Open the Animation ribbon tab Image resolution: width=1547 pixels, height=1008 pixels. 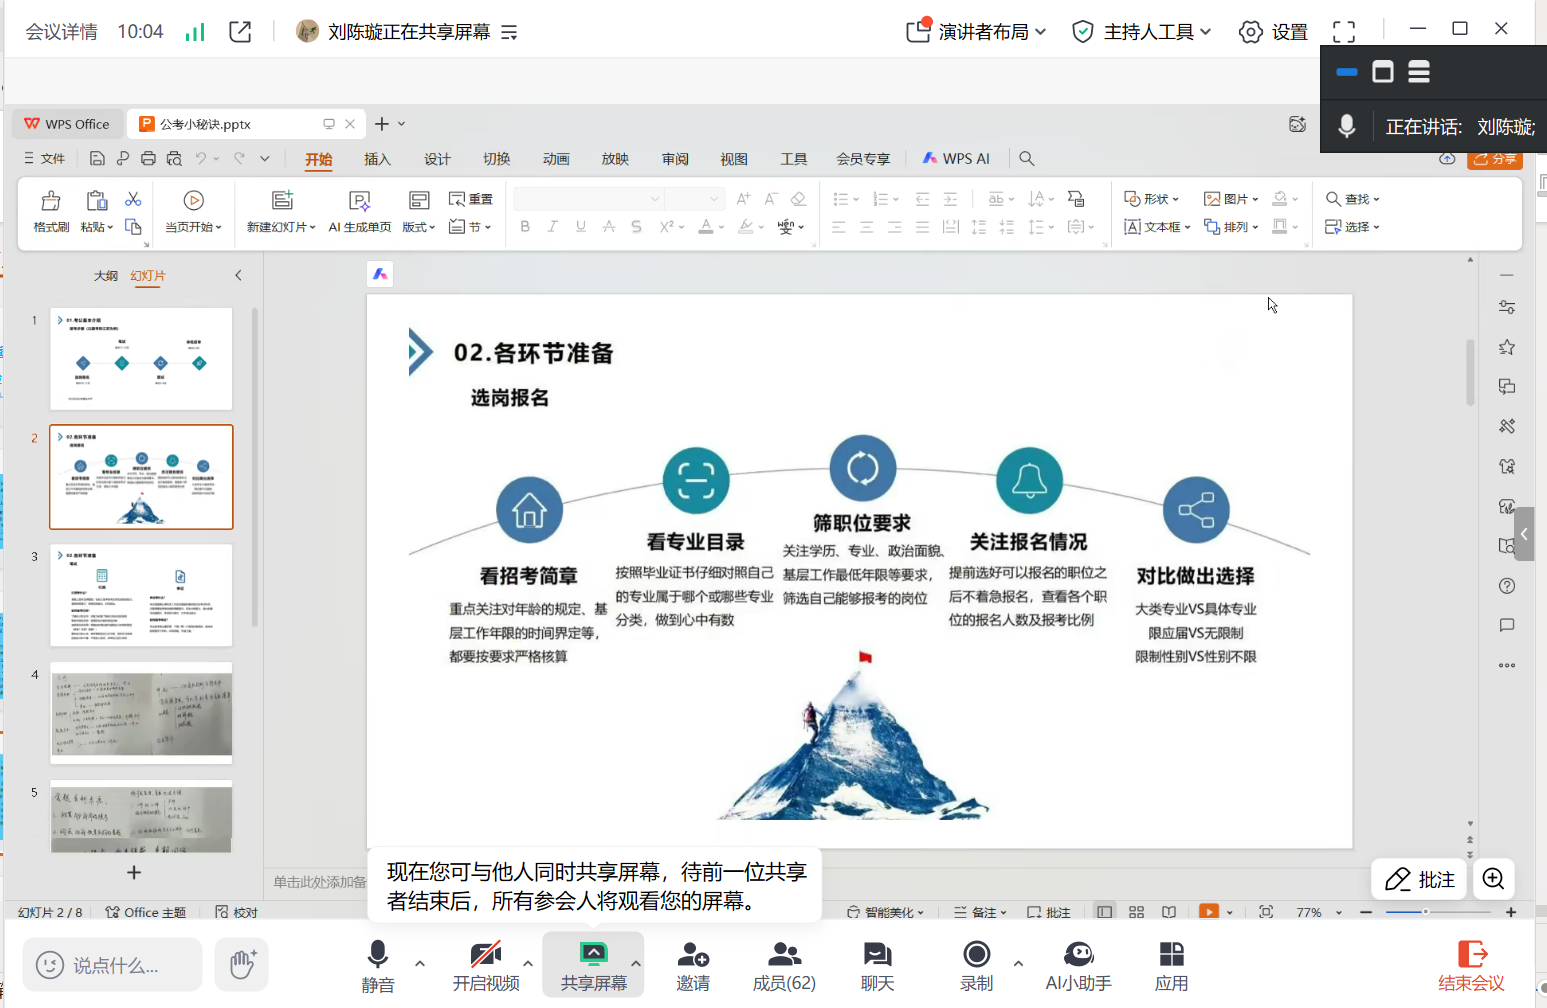point(556,159)
